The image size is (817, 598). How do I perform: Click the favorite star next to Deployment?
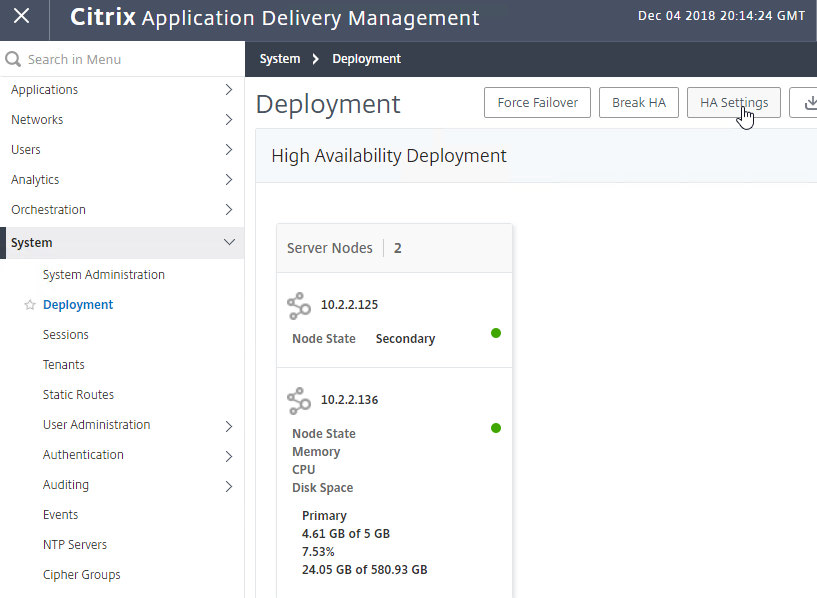pyautogui.click(x=30, y=305)
